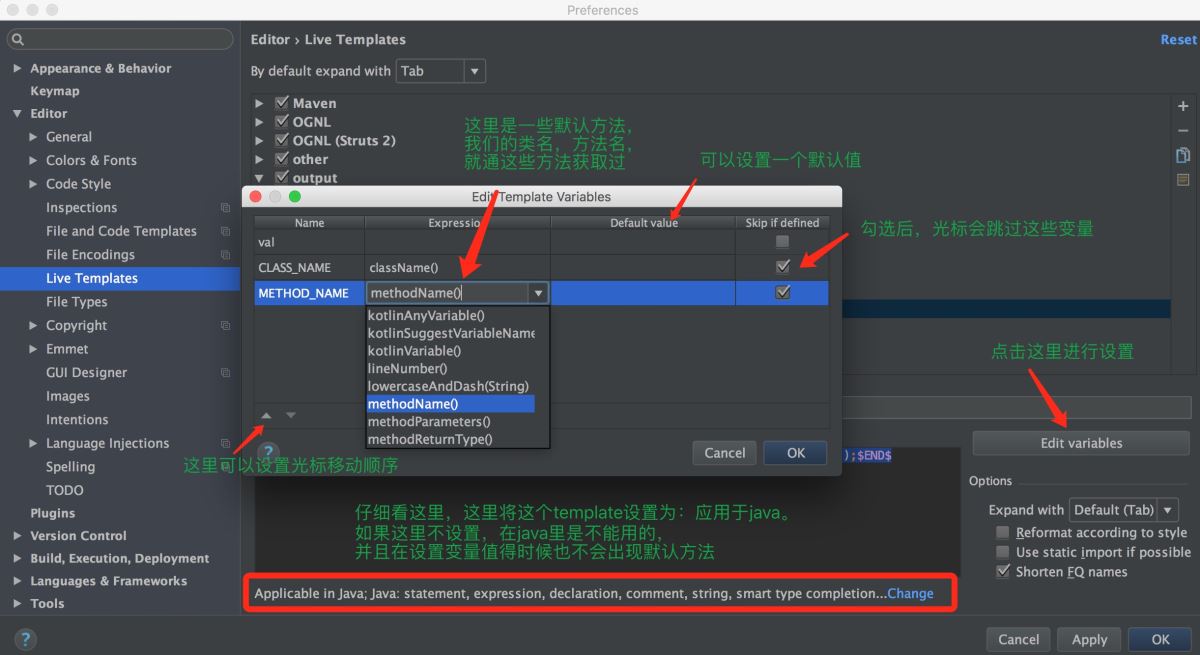Screen dimensions: 1200x655
Task: Click Cancel in Edit Template Variables dialog
Action: [724, 453]
